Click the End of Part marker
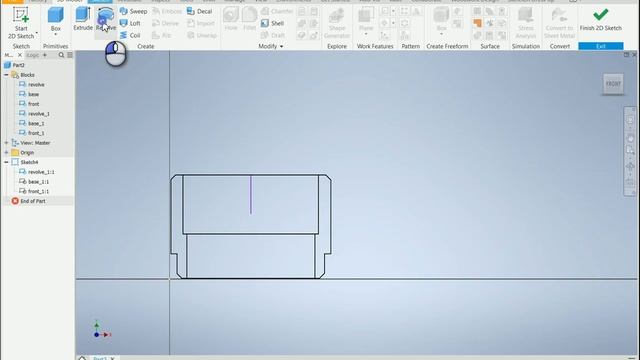Image resolution: width=640 pixels, height=360 pixels. coord(29,201)
